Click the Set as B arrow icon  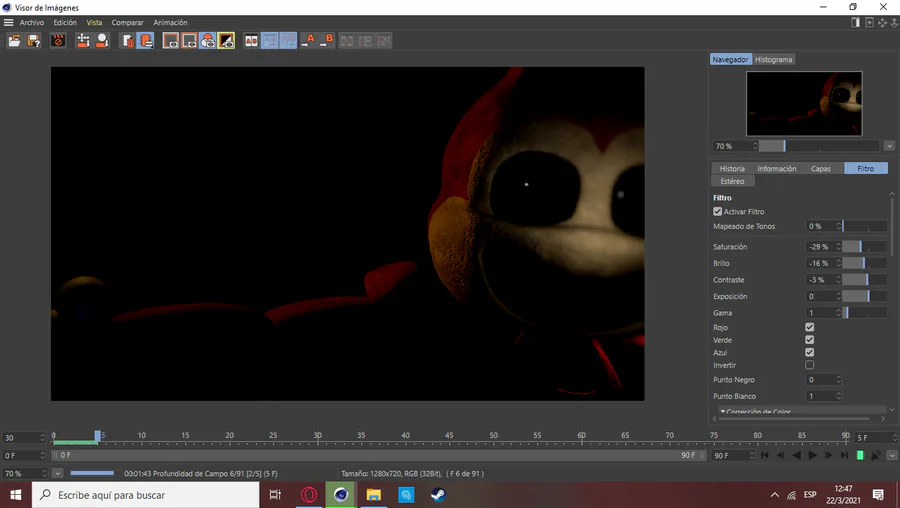(327, 41)
